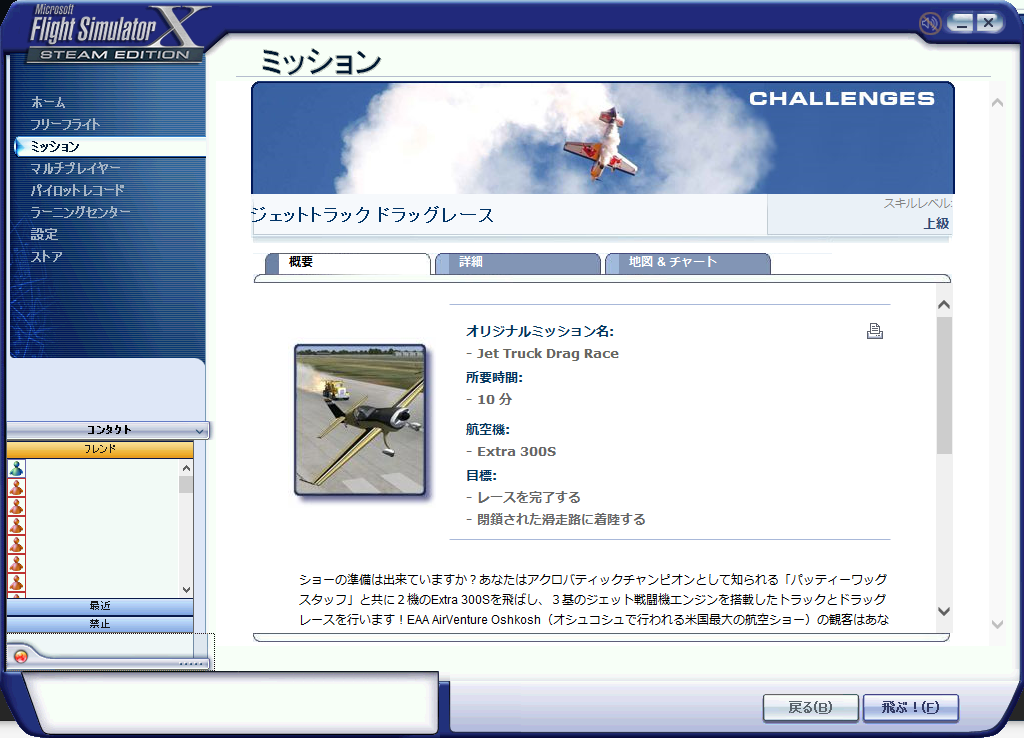Viewport: 1024px width, 738px height.
Task: Open ラーニングセンター from the sidebar
Action: [80, 212]
